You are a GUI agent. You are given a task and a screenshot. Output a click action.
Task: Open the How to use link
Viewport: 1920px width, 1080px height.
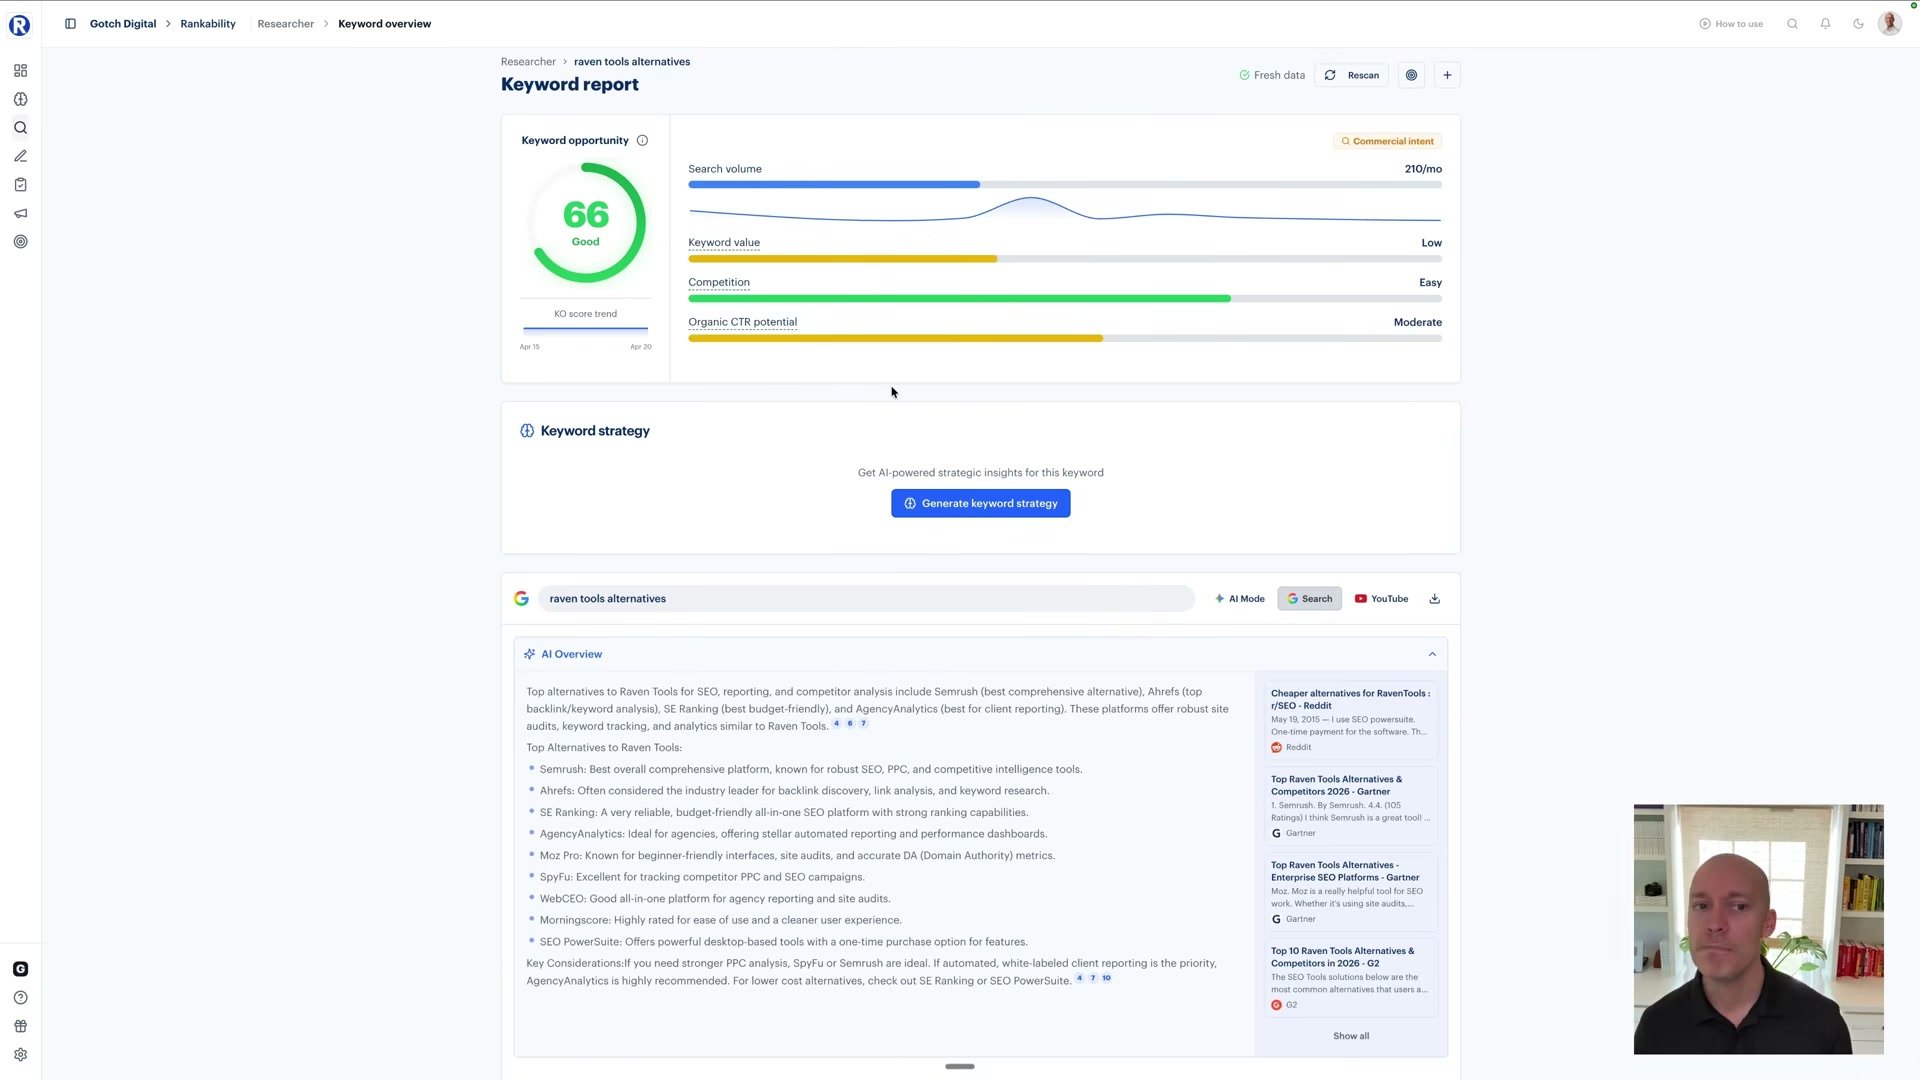1731,24
